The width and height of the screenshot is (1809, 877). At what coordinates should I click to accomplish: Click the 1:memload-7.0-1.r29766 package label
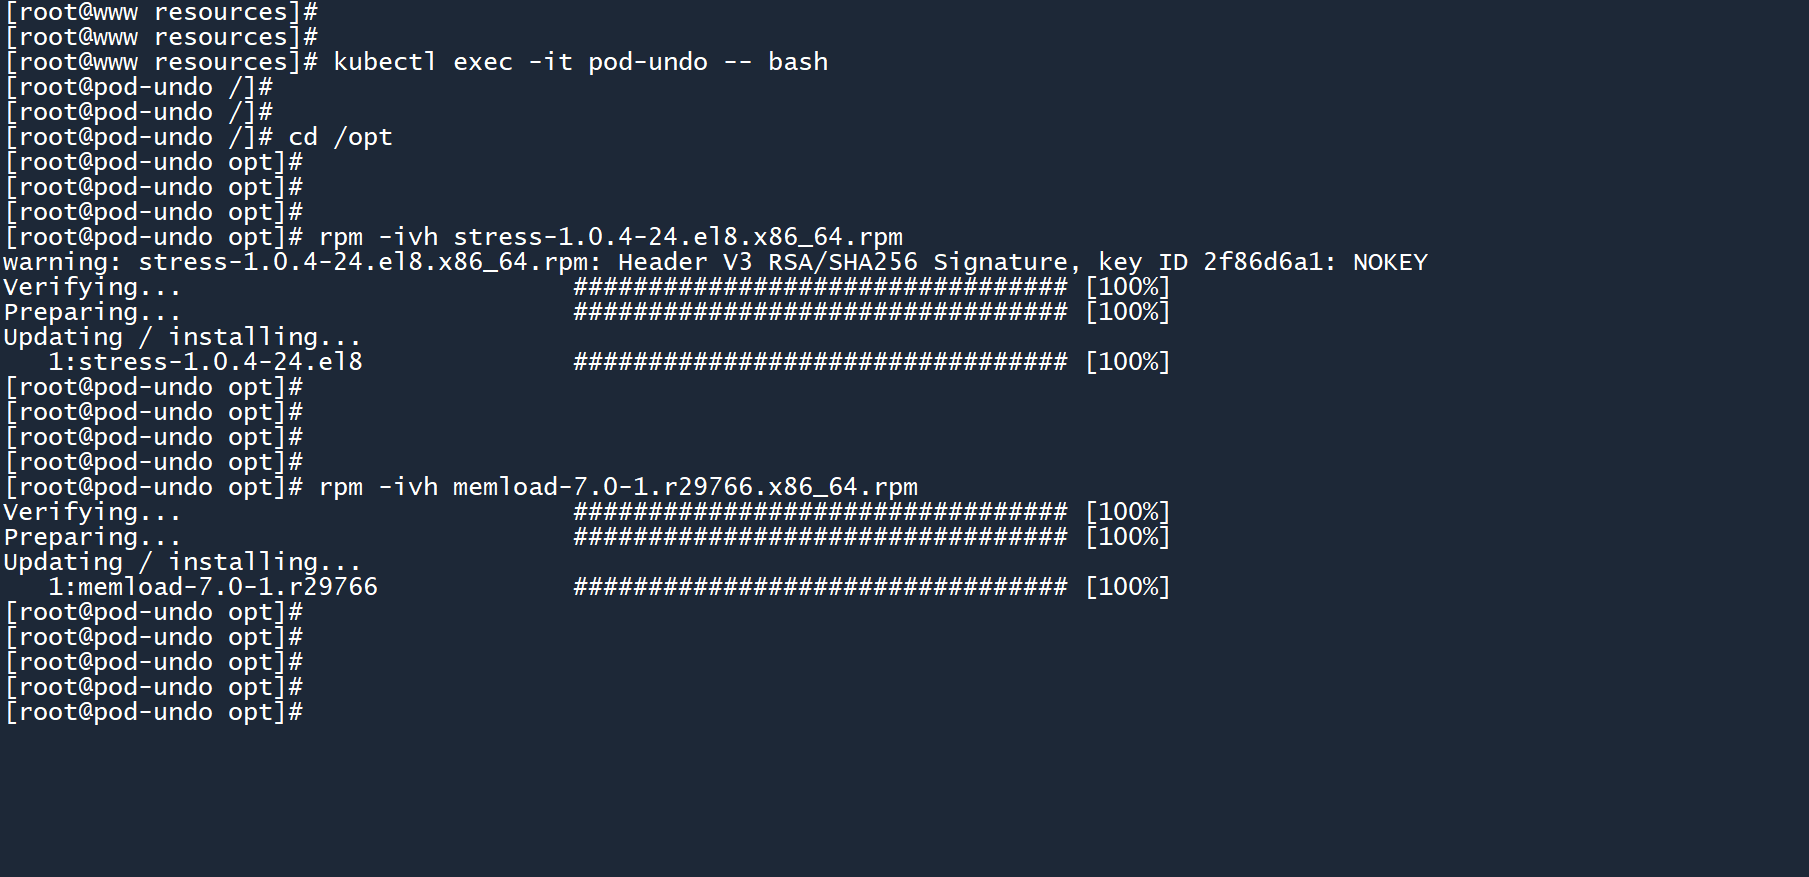coord(213,587)
